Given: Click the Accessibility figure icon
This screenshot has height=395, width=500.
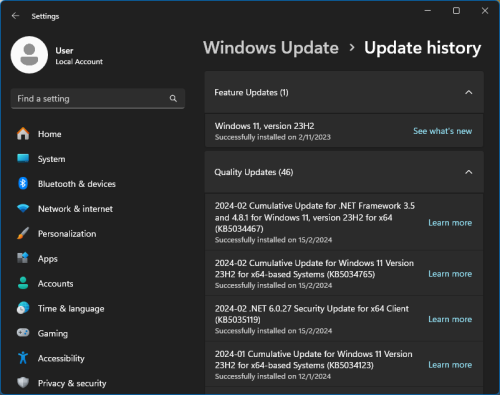Looking at the screenshot, I should pos(23,358).
